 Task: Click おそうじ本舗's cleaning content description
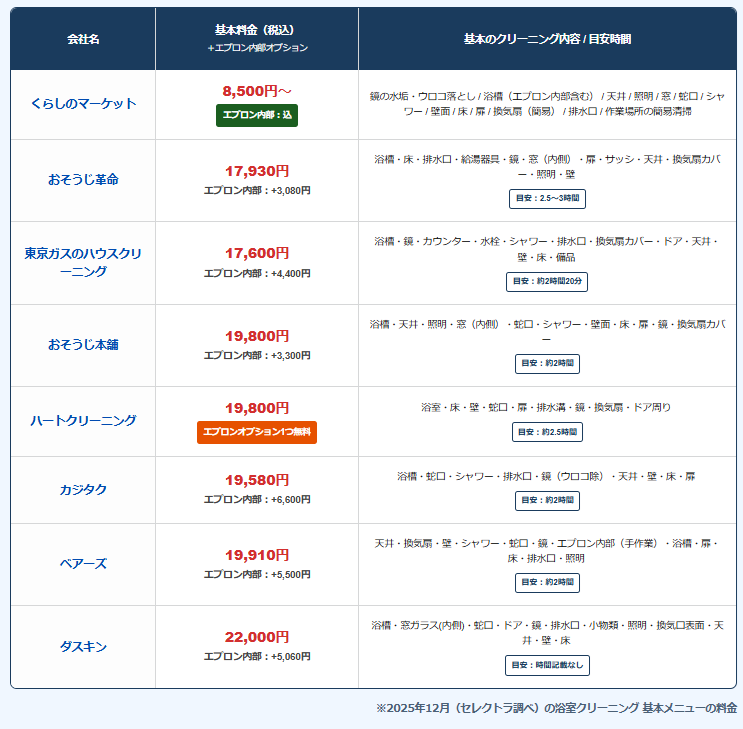[547, 332]
